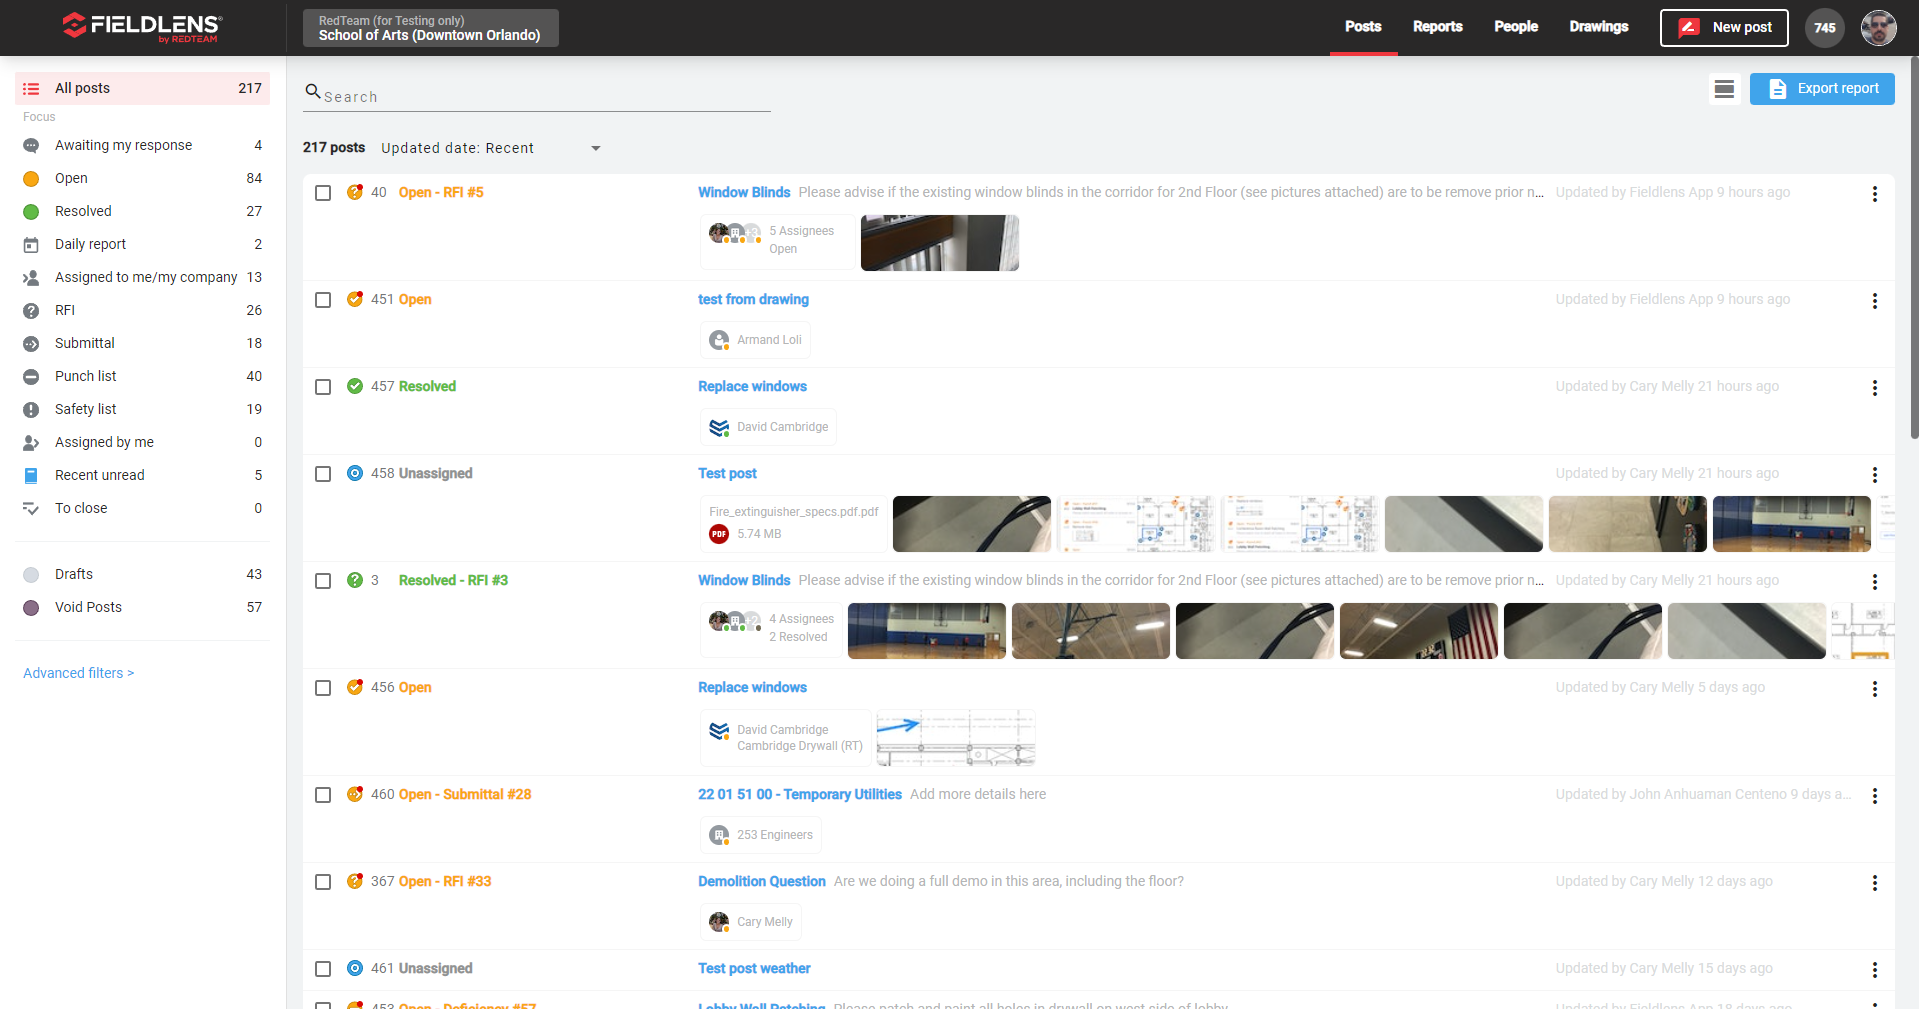Switch to compact list view icon

coord(1724,89)
